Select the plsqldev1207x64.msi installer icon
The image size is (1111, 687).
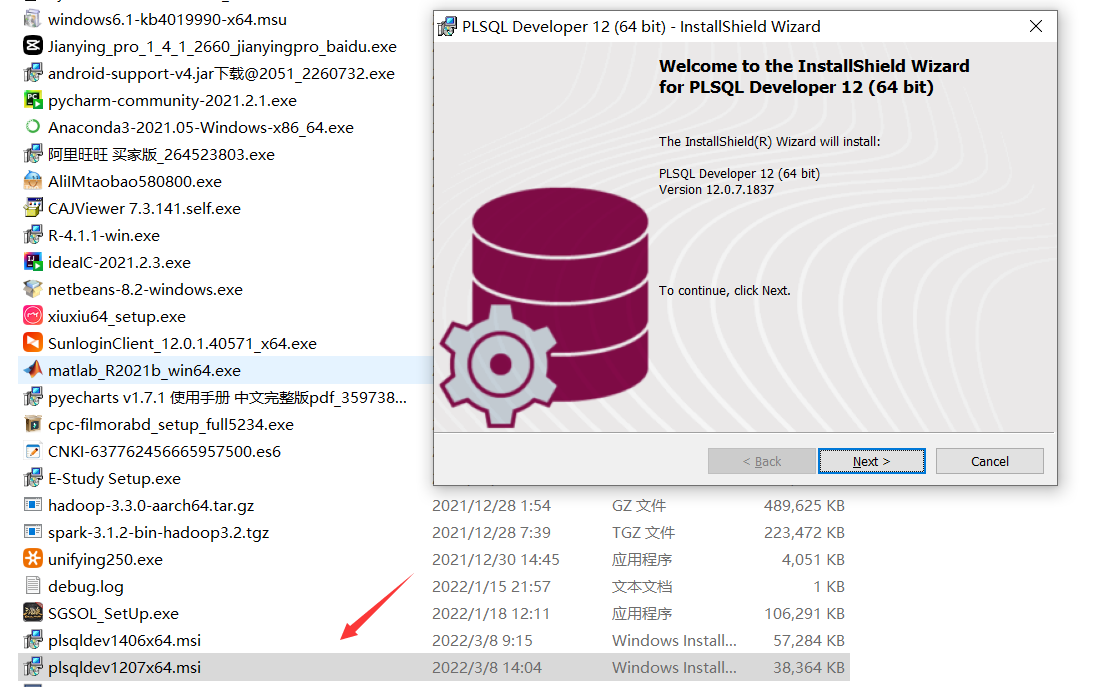(x=33, y=666)
